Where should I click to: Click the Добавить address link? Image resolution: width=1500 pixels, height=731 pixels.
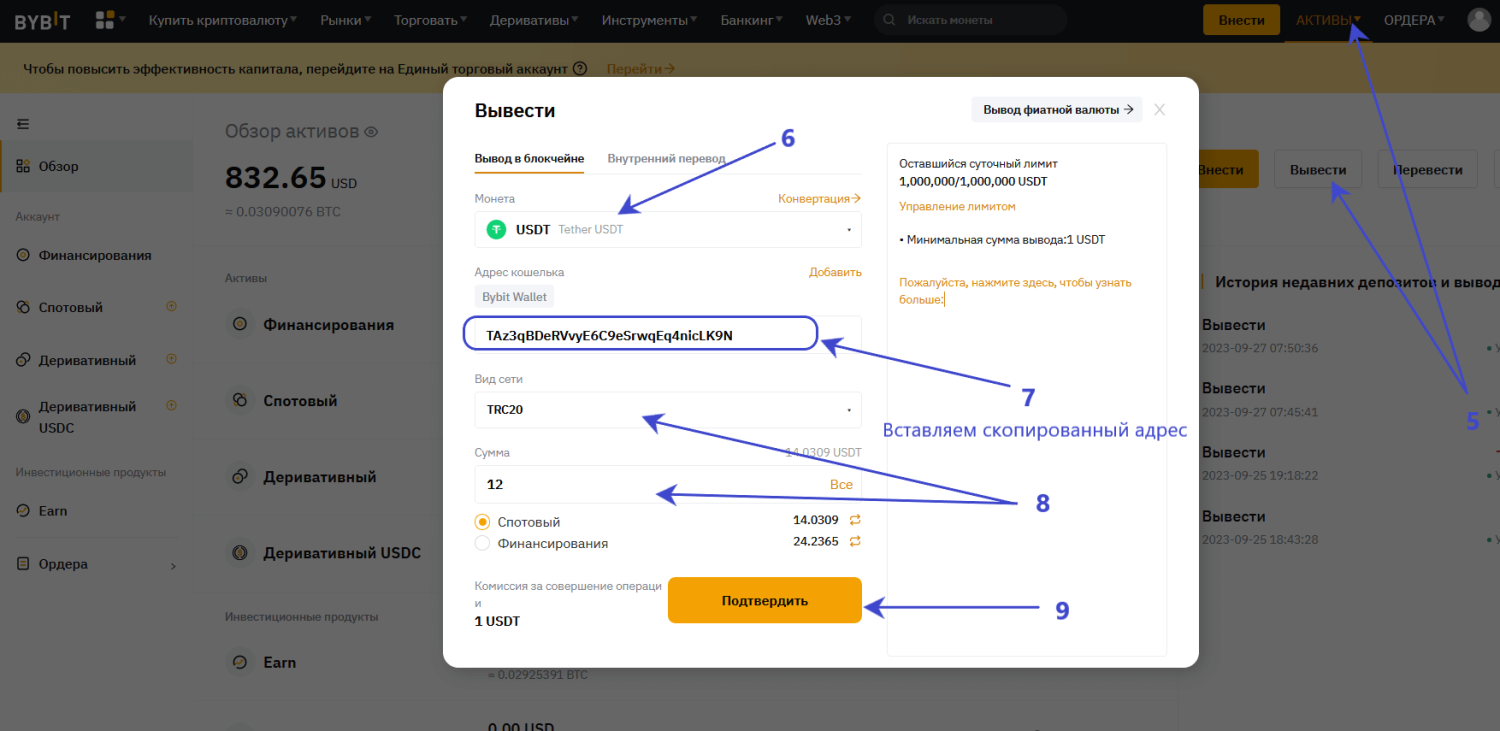[835, 272]
